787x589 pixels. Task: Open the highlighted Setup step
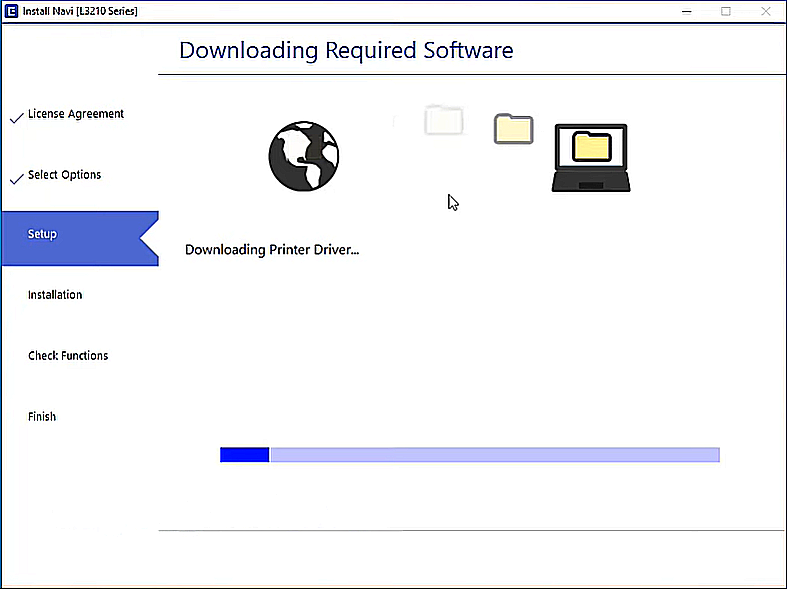(x=42, y=234)
